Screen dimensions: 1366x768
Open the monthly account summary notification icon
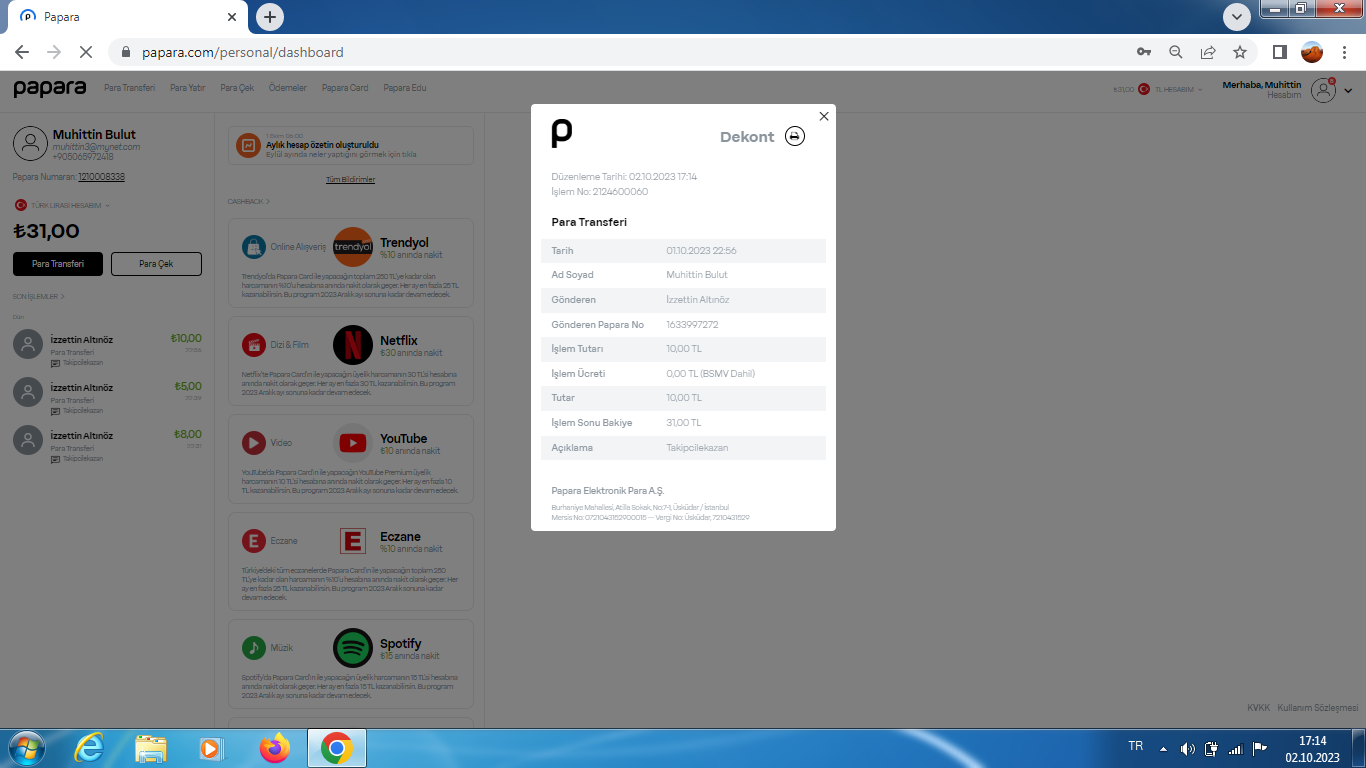[x=247, y=146]
